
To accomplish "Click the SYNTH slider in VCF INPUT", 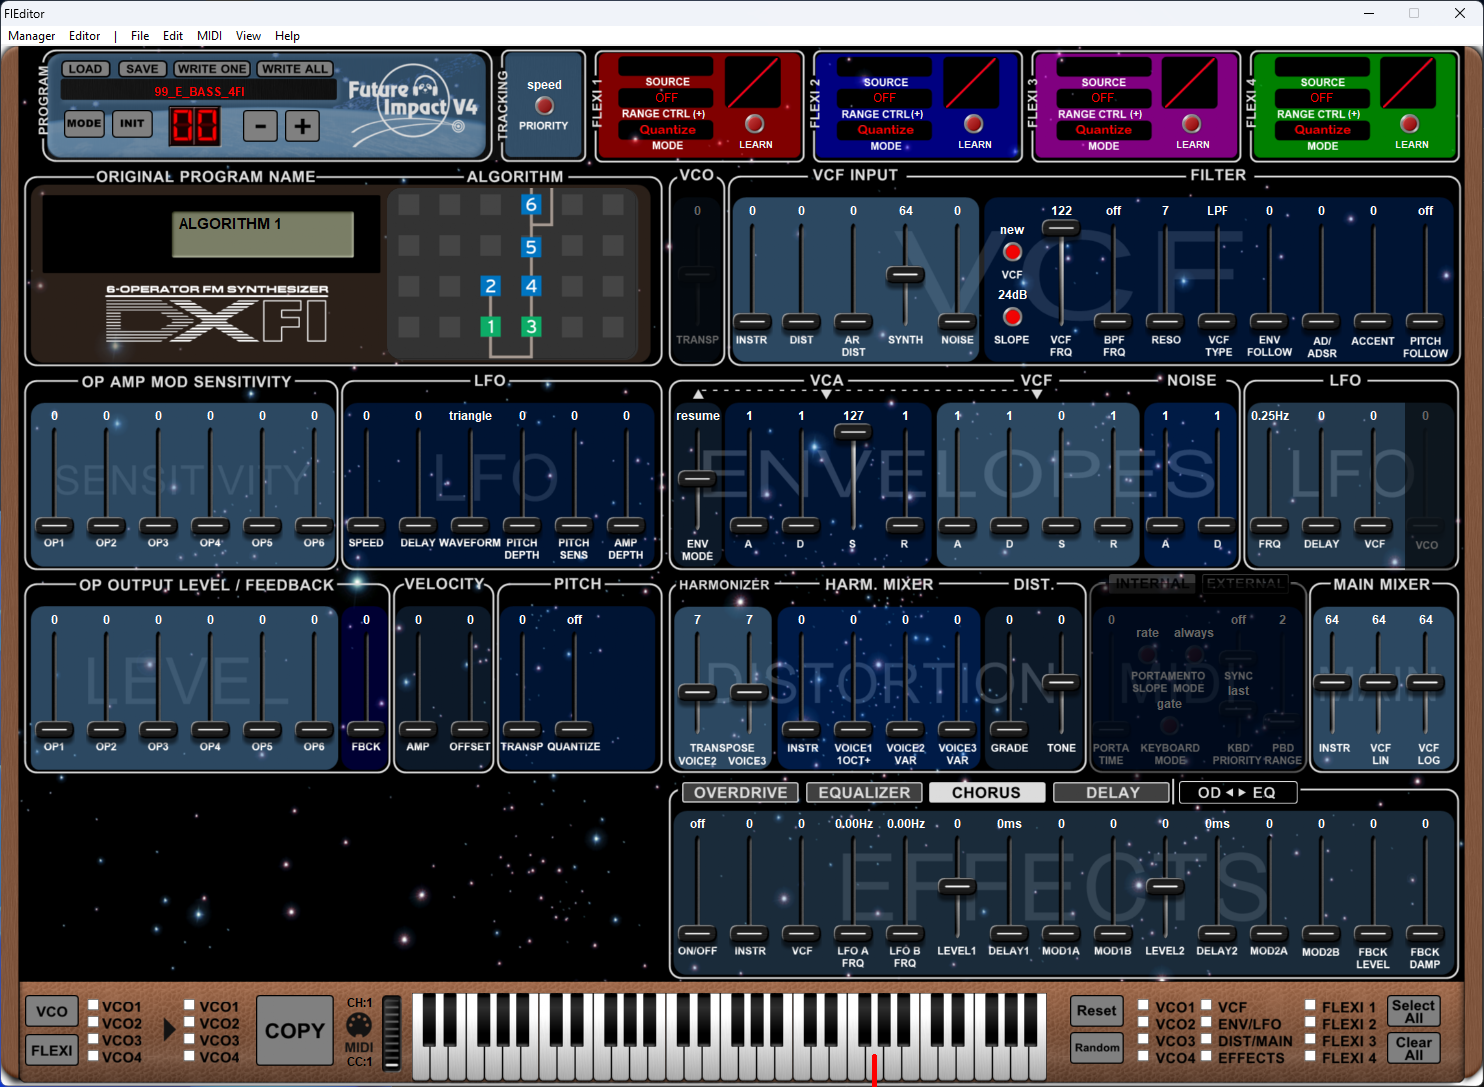I will (x=905, y=274).
